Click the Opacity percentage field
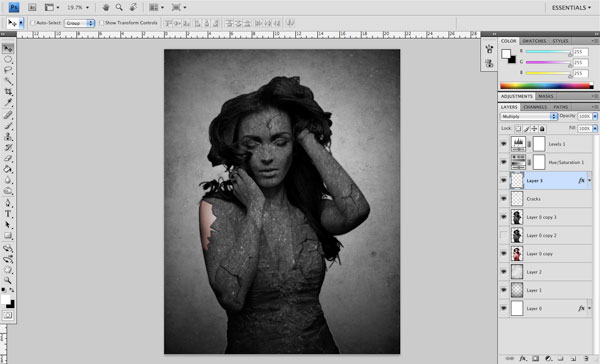The width and height of the screenshot is (600, 364). point(584,116)
